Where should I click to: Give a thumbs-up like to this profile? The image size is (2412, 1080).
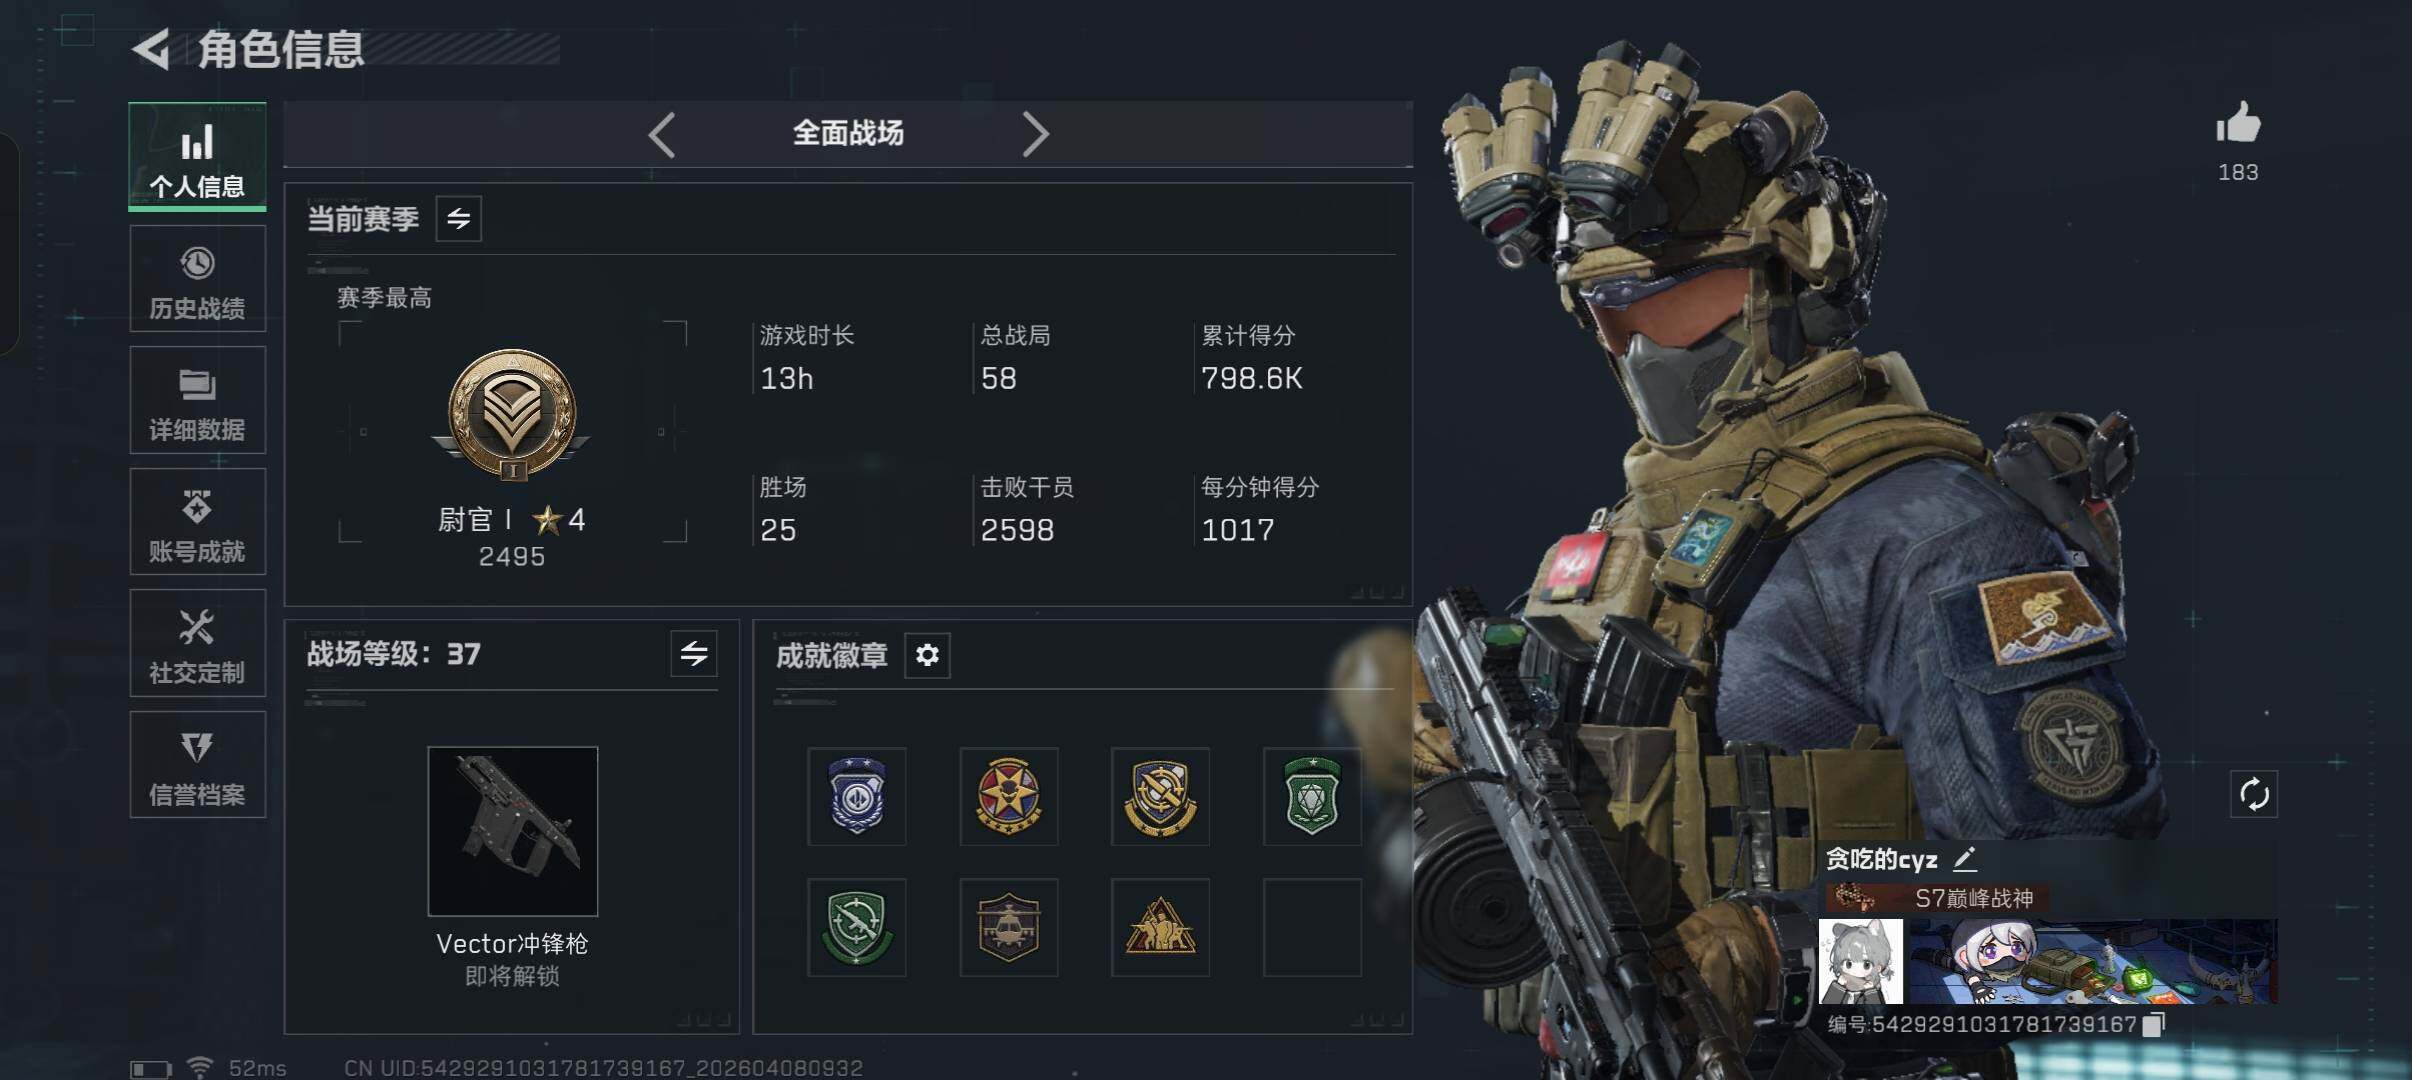[x=2238, y=124]
